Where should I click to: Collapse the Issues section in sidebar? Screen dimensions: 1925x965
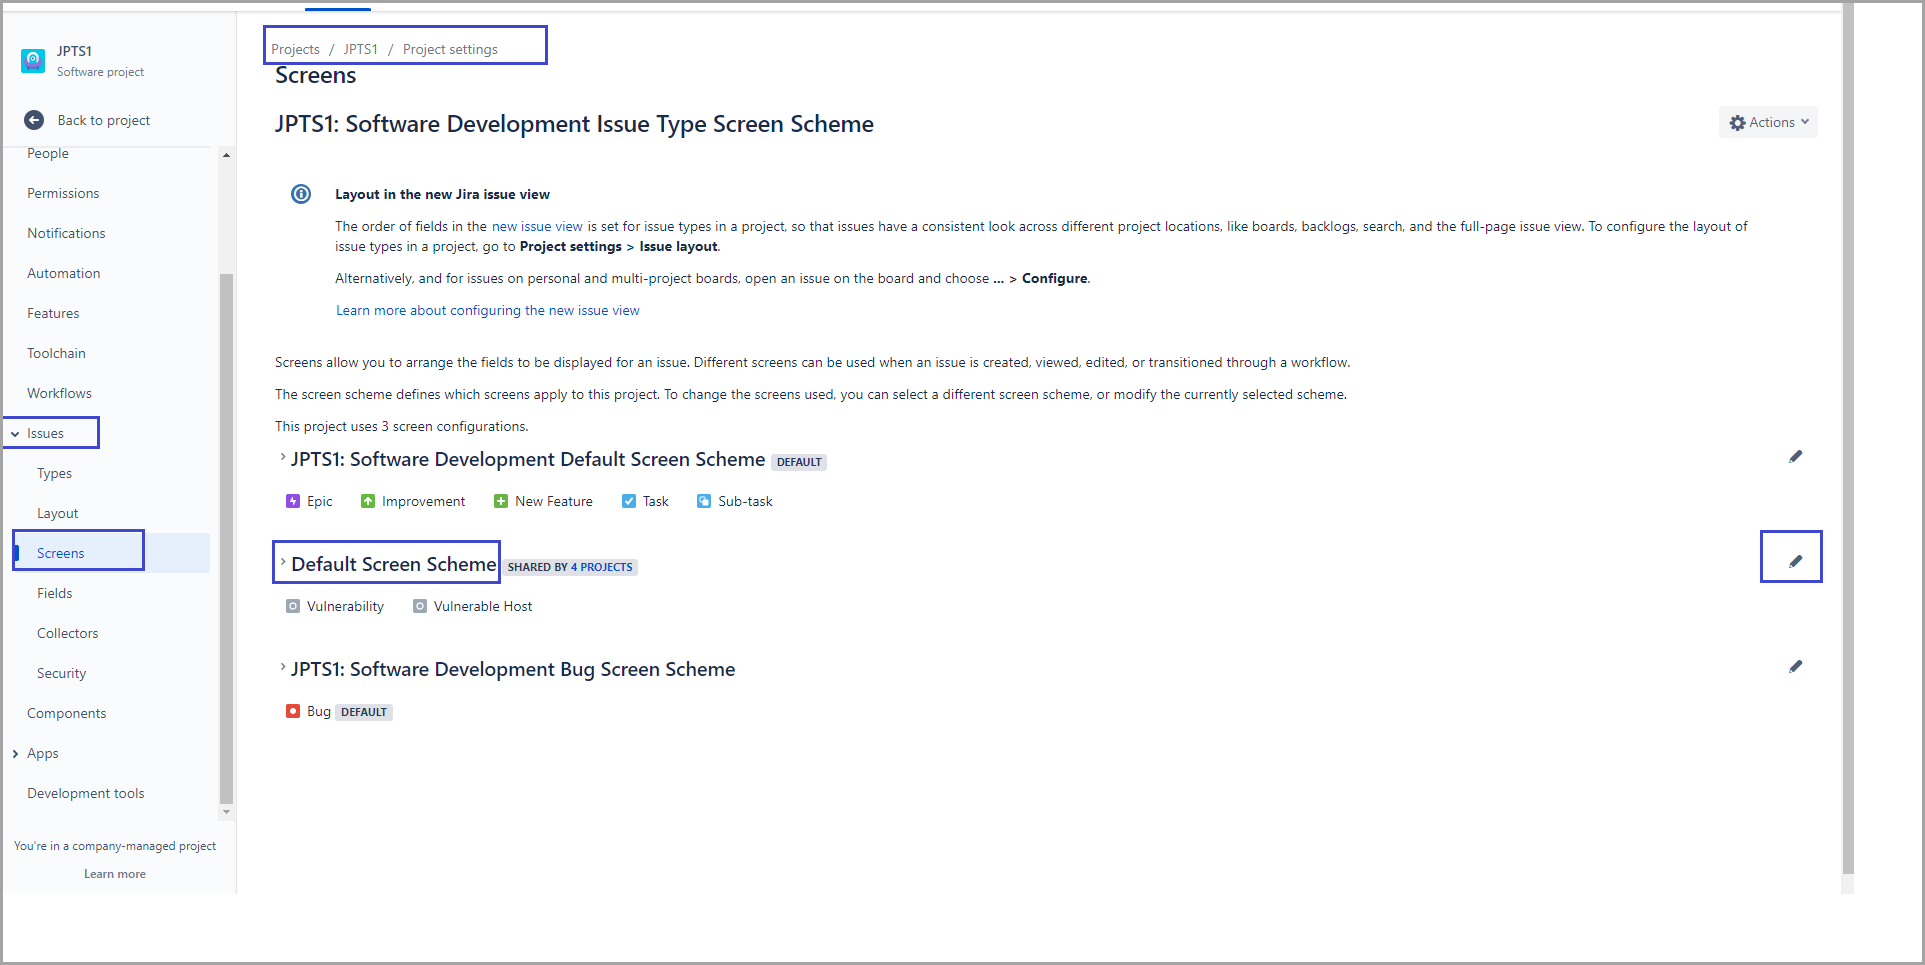[15, 434]
